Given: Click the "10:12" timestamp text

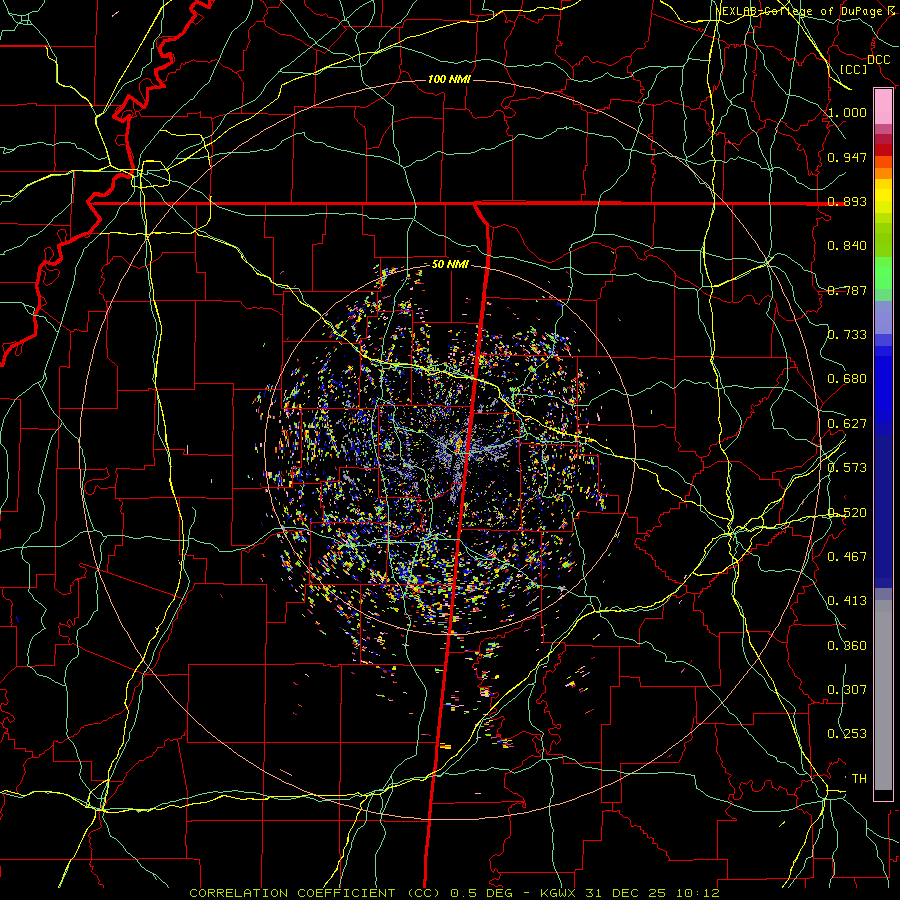Looking at the screenshot, I should 697,893.
